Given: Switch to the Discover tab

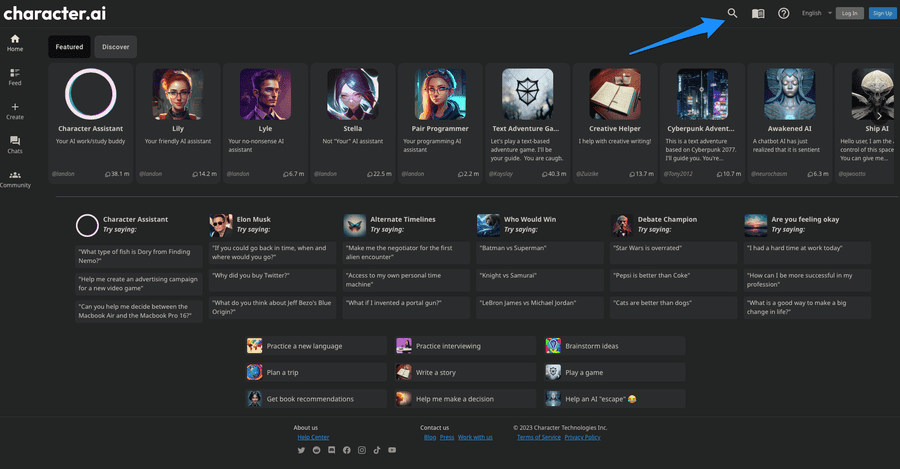Looking at the screenshot, I should point(115,47).
